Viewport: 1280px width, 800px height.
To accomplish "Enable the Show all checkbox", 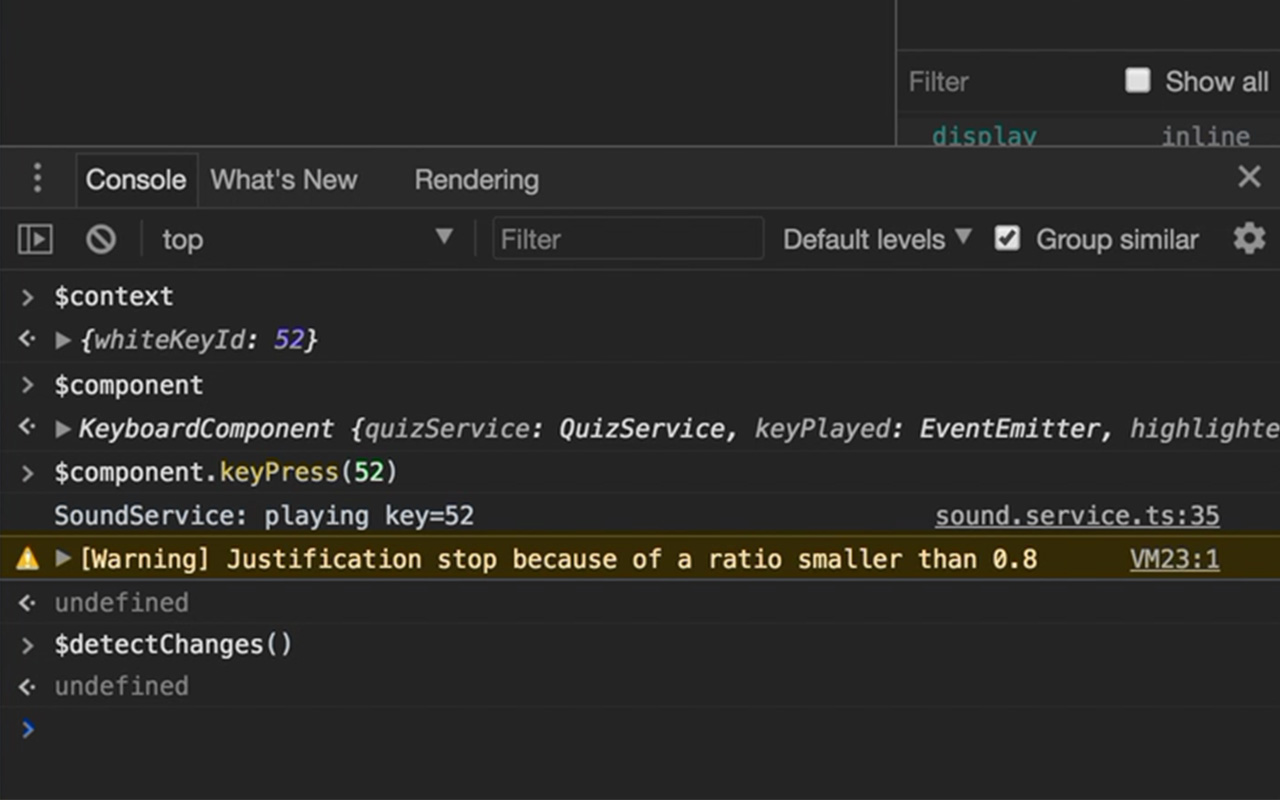I will point(1137,80).
